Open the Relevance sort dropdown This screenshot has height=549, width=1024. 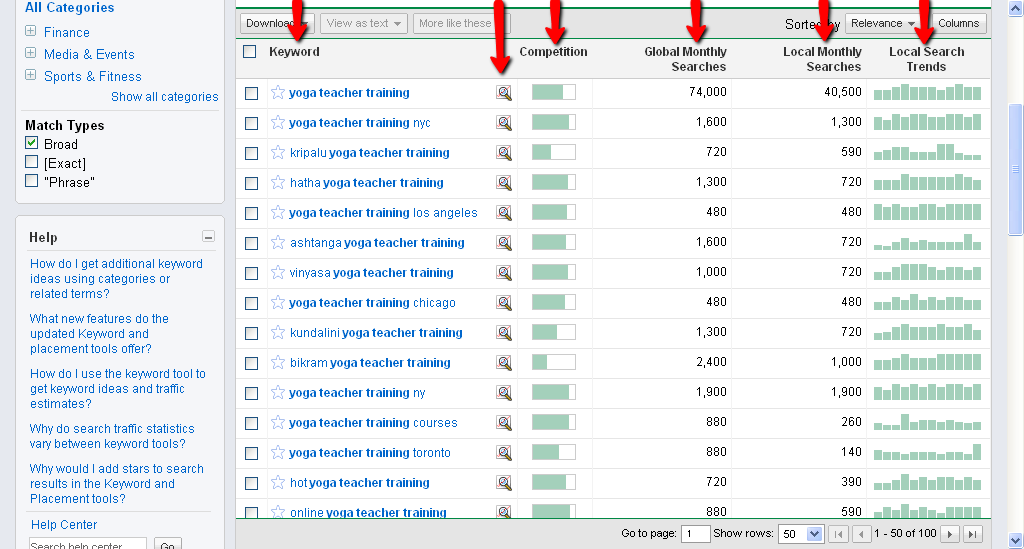coord(883,23)
